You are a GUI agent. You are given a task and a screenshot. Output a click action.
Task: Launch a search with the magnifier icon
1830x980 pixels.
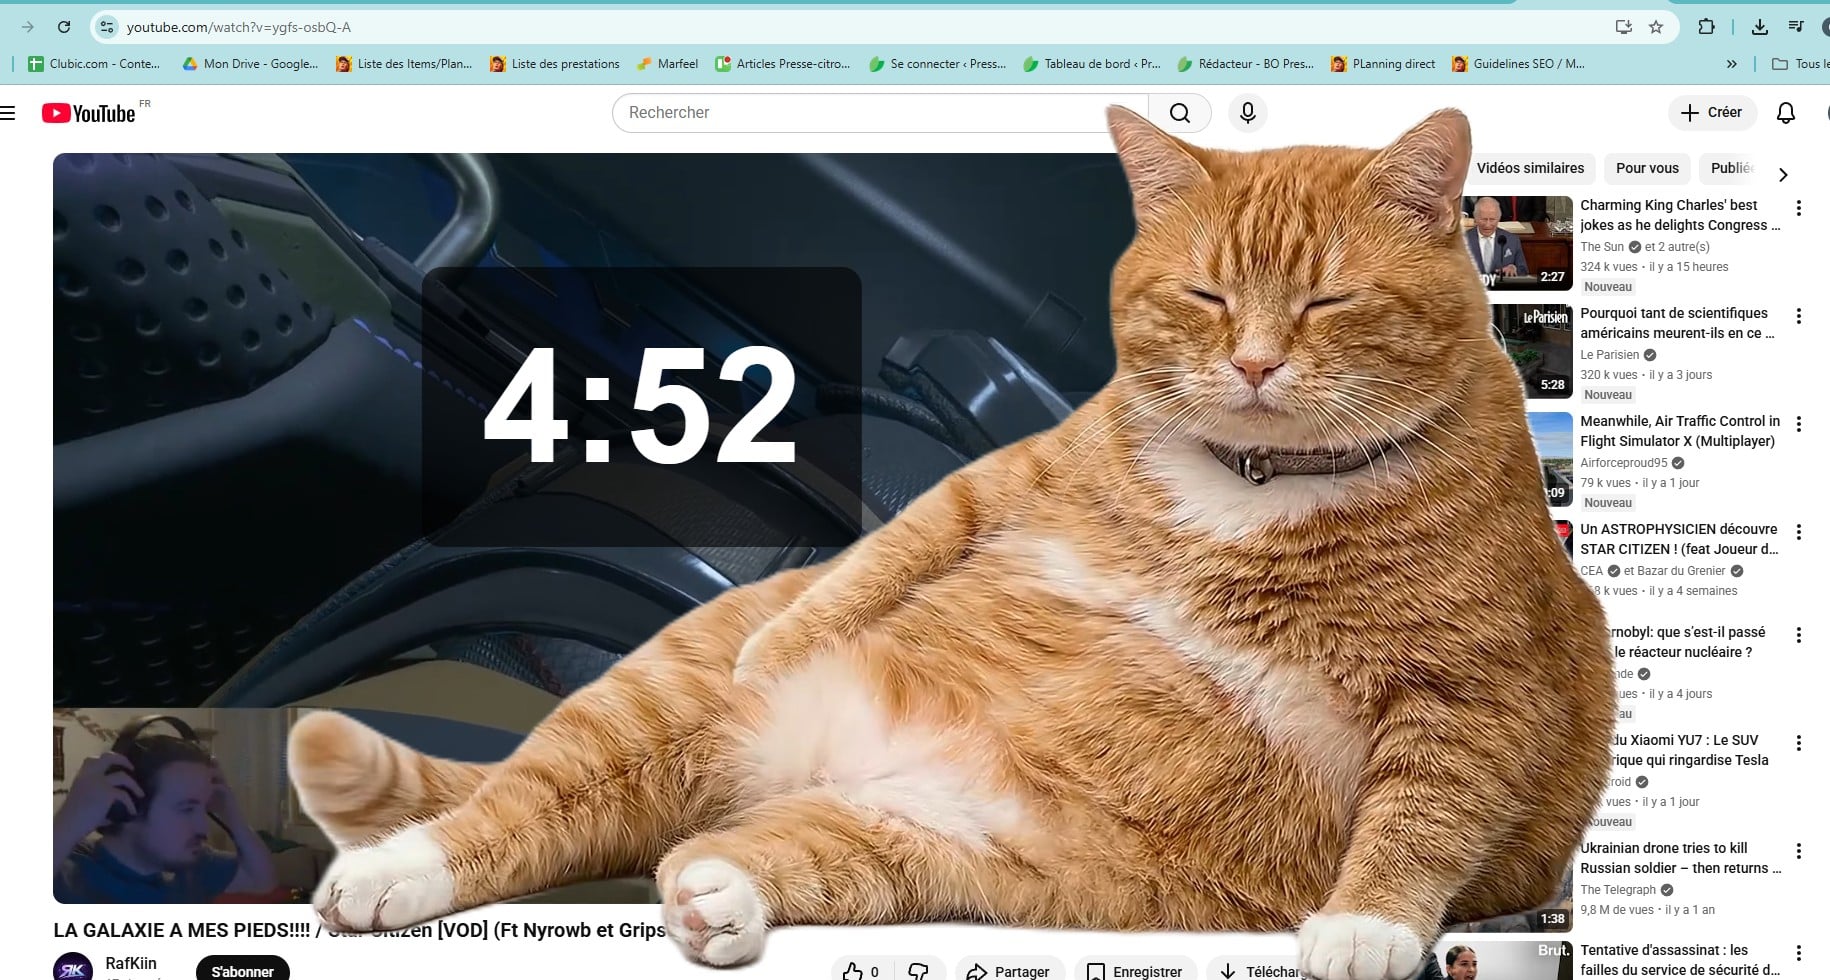coord(1180,112)
